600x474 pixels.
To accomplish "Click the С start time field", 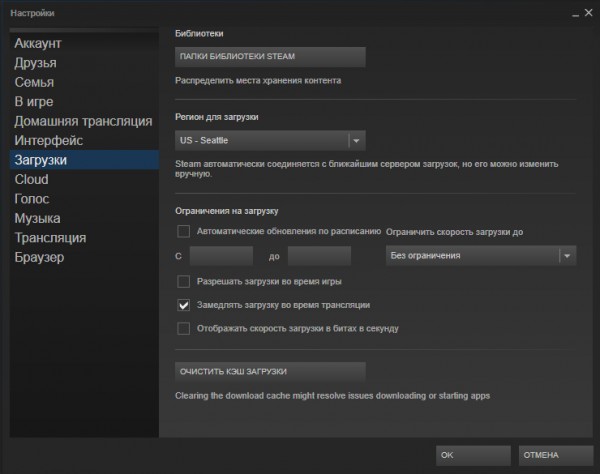I will point(221,256).
